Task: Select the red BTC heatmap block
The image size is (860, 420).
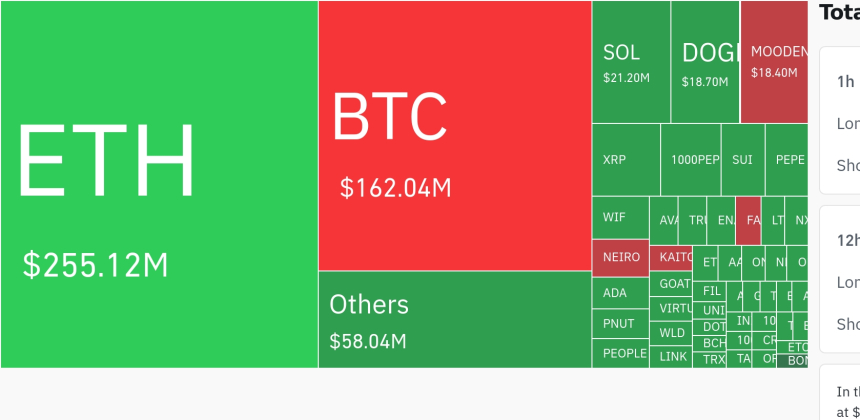Action: coord(454,135)
